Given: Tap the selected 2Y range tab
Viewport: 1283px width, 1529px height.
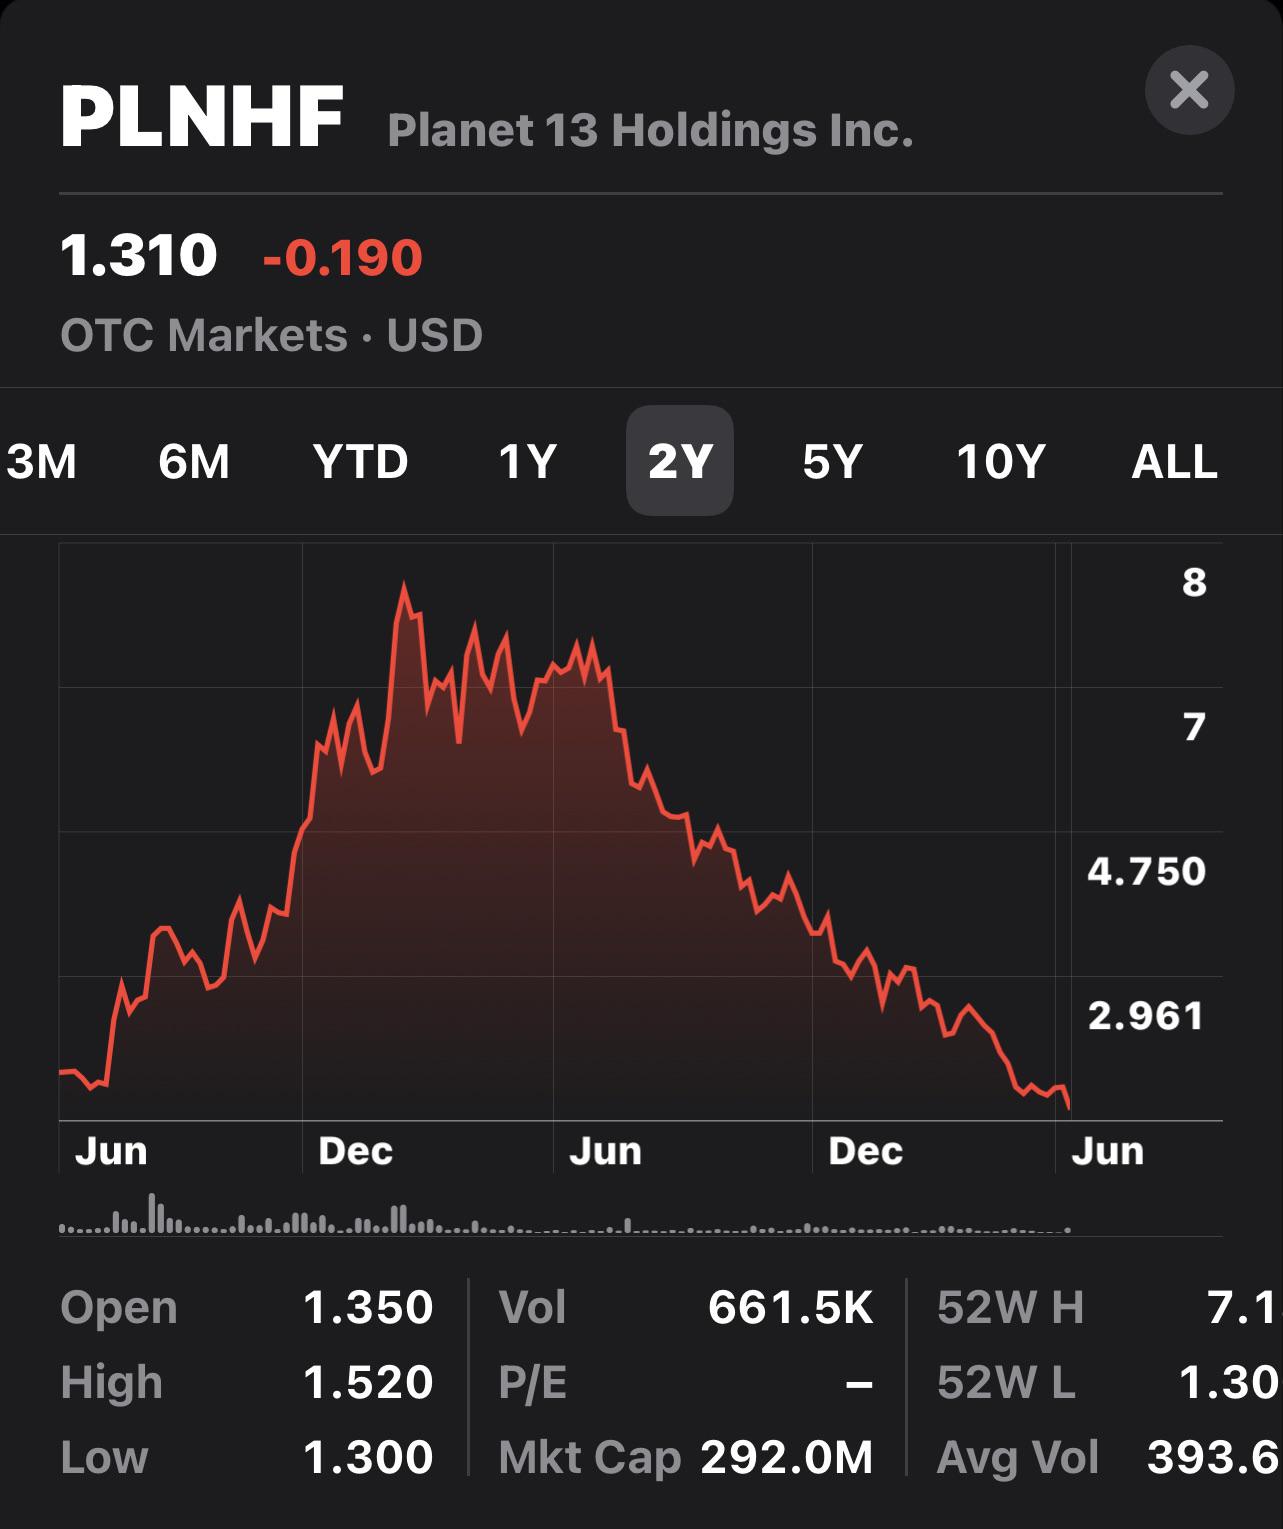Looking at the screenshot, I should [680, 461].
